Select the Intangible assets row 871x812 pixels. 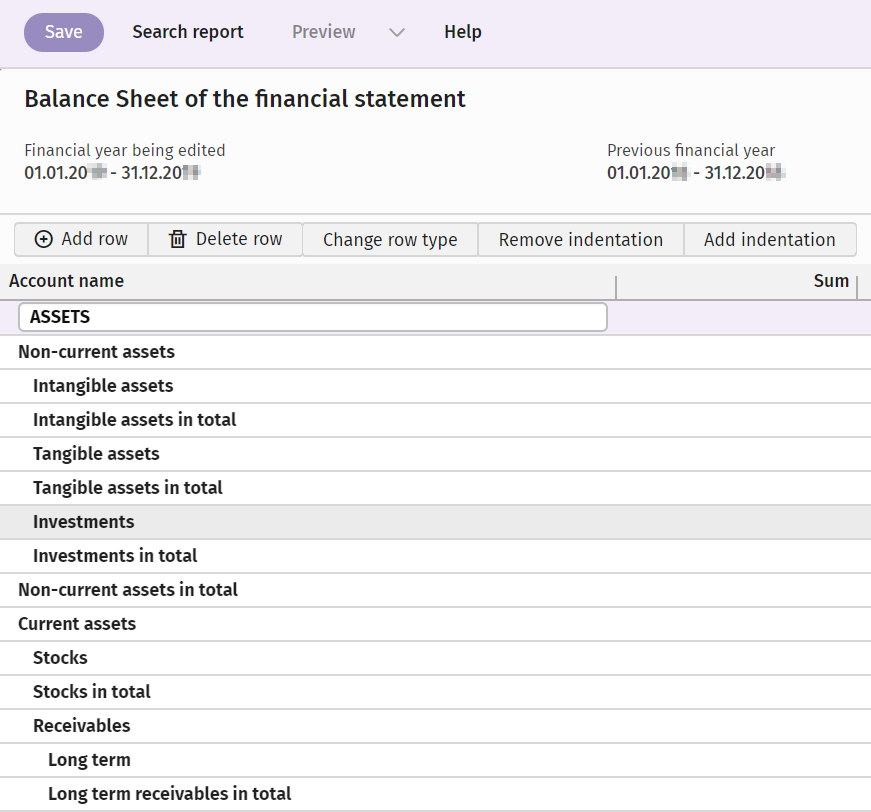coord(436,386)
